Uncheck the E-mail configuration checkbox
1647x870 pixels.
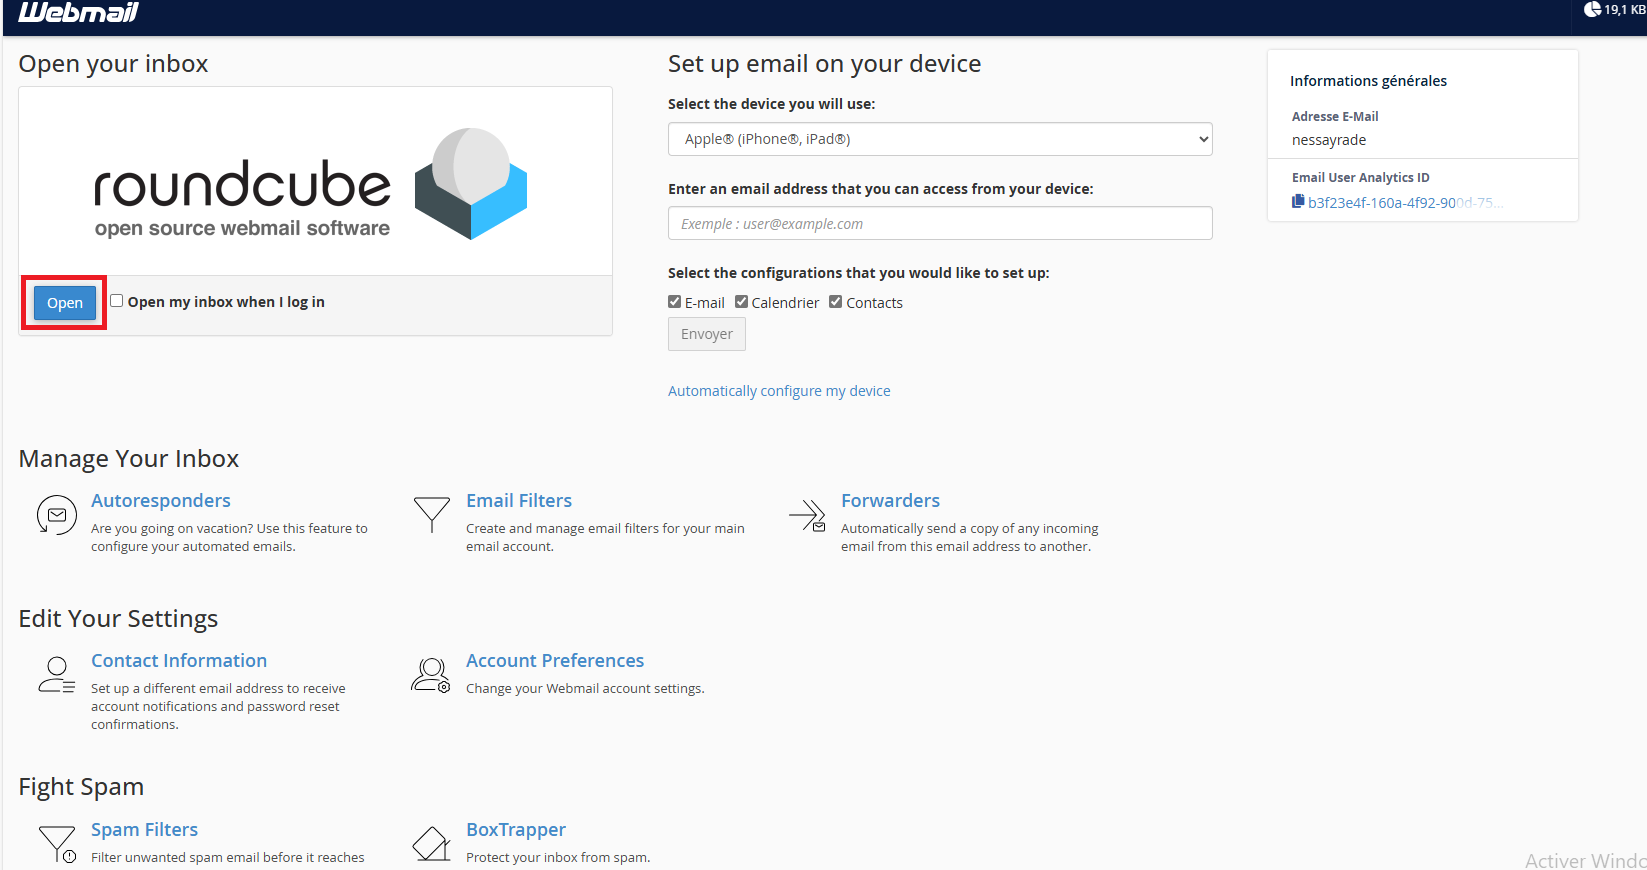675,302
